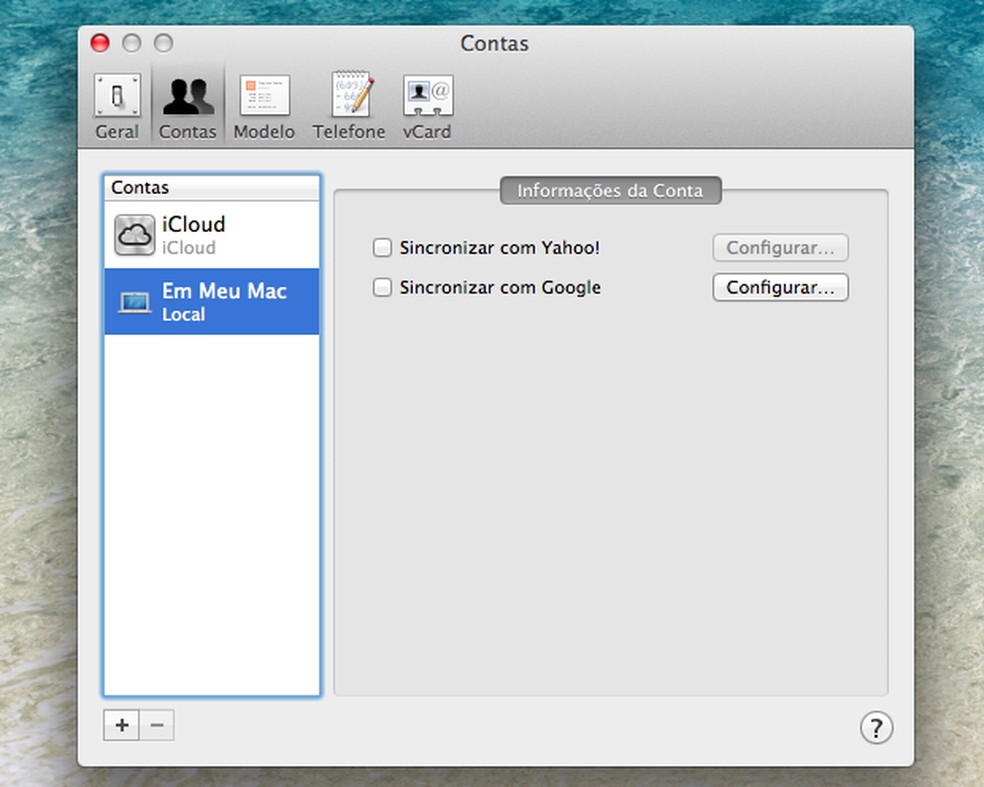Click the iCloud cloud icon
The image size is (984, 787).
point(134,235)
